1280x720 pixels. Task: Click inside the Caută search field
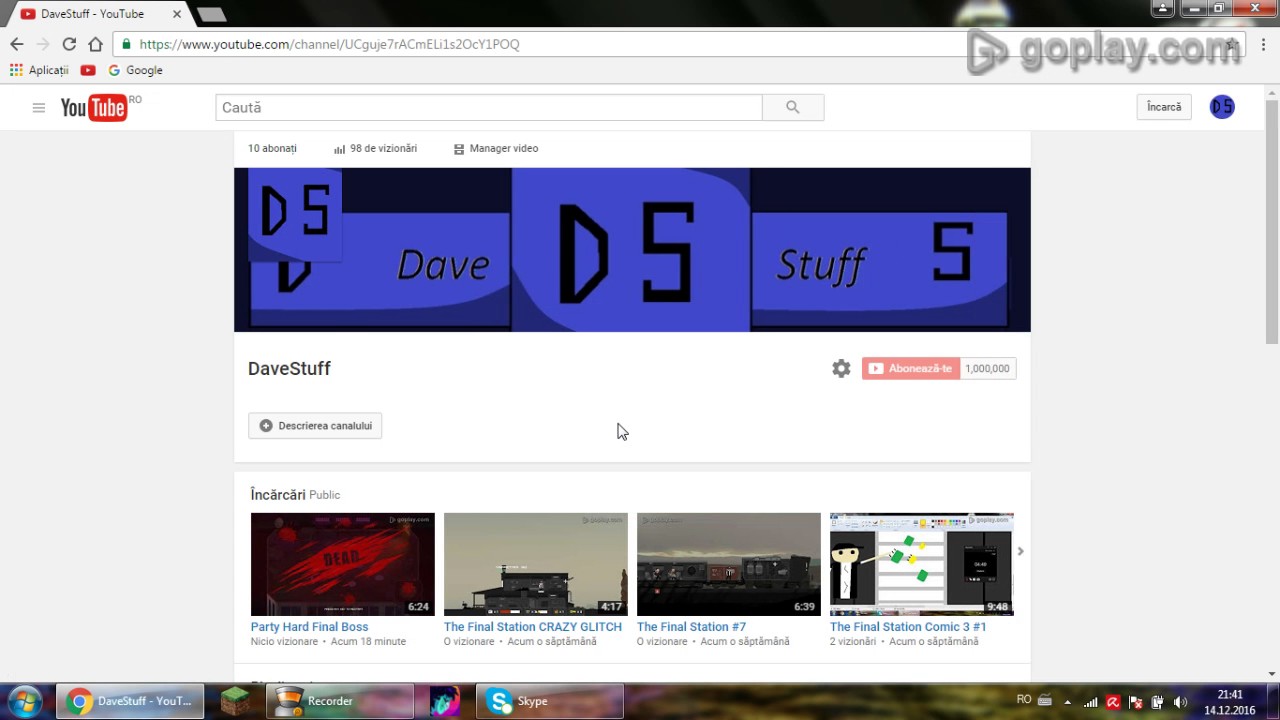489,107
